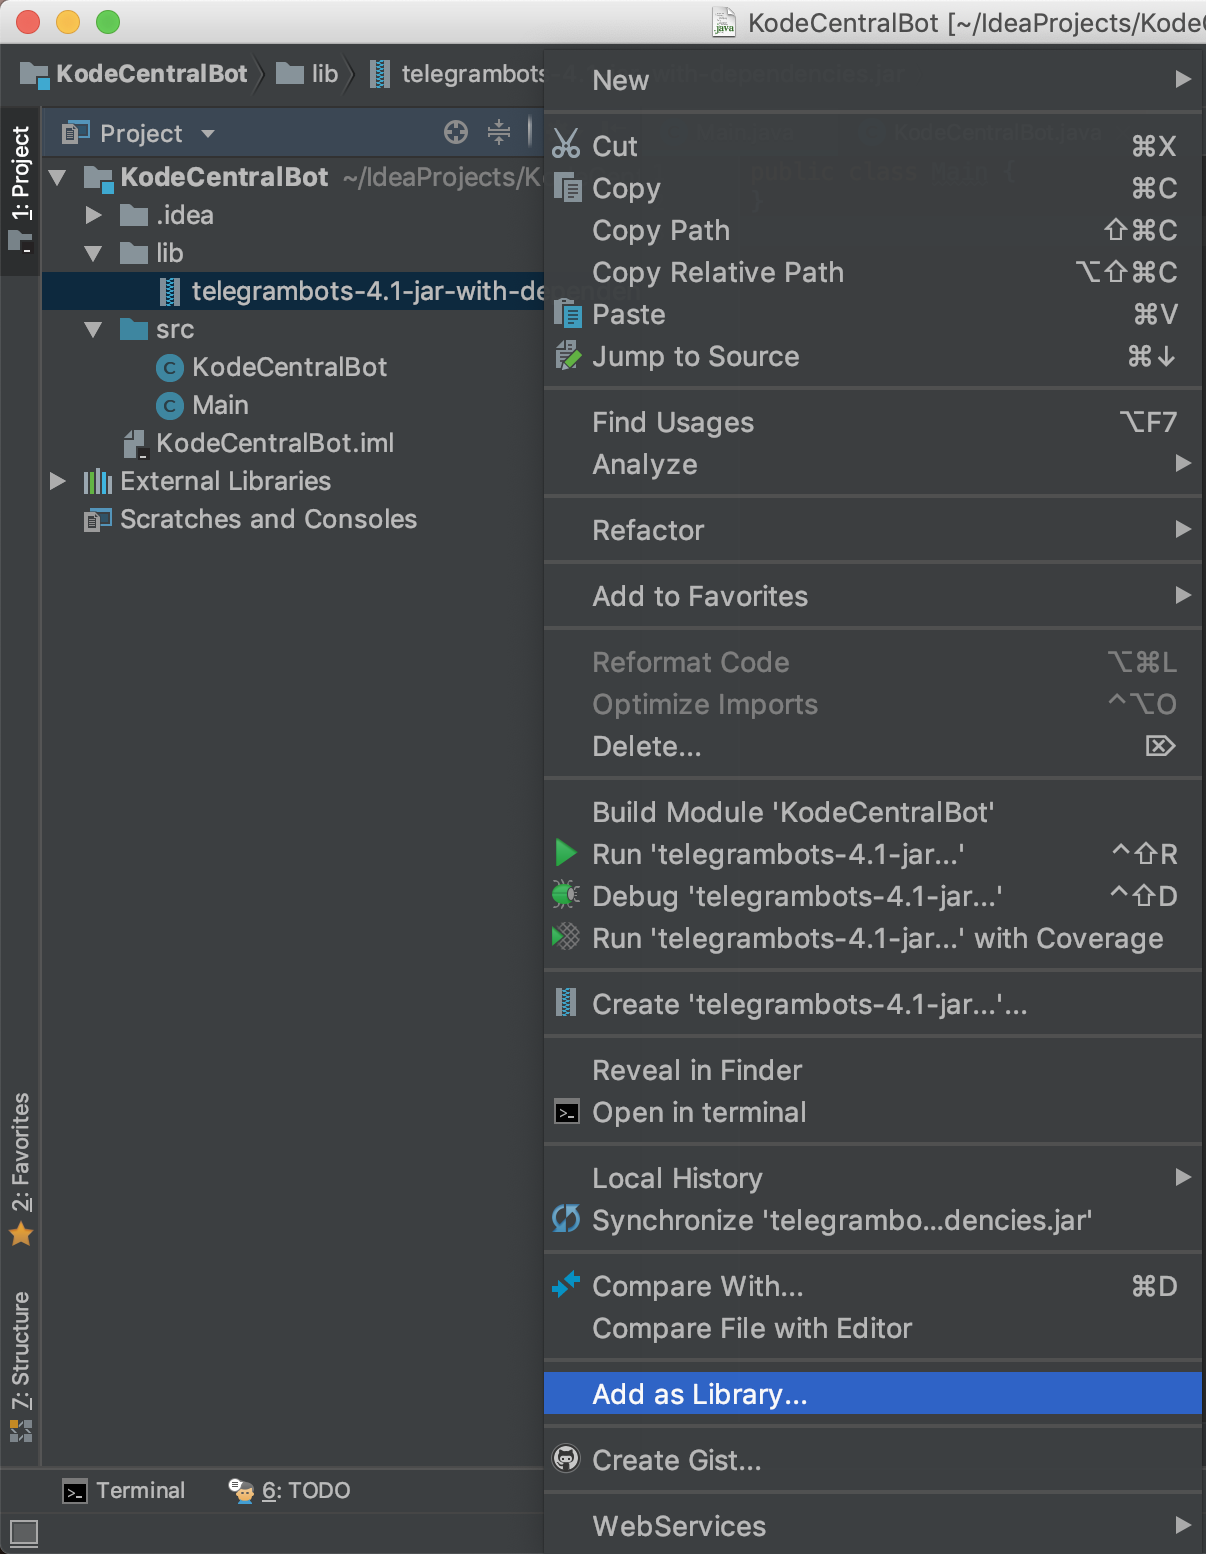
Task: Open the Local History submenu arrow
Action: pos(1183,1177)
